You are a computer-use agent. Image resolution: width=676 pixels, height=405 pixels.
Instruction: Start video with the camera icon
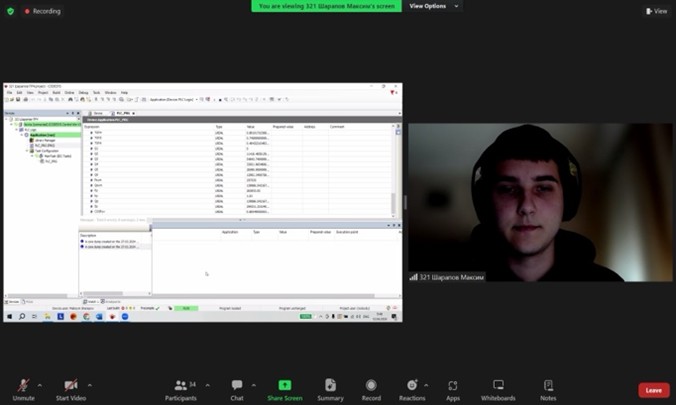coord(71,386)
